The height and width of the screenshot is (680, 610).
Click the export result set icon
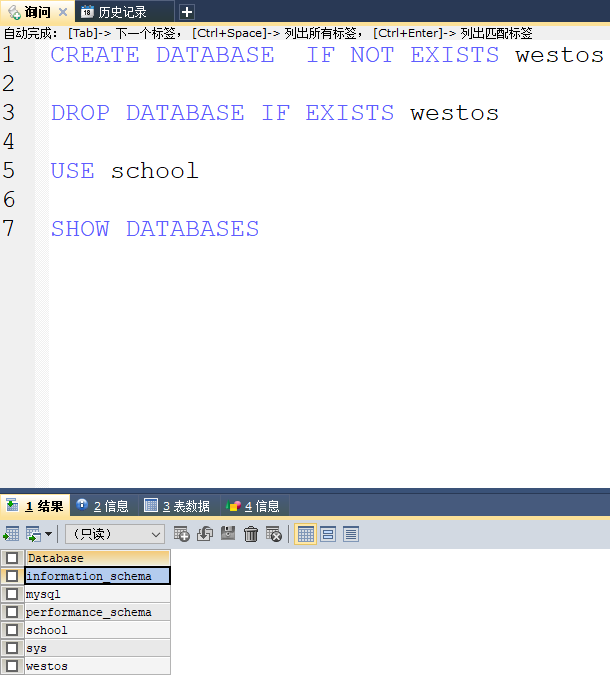[11, 534]
